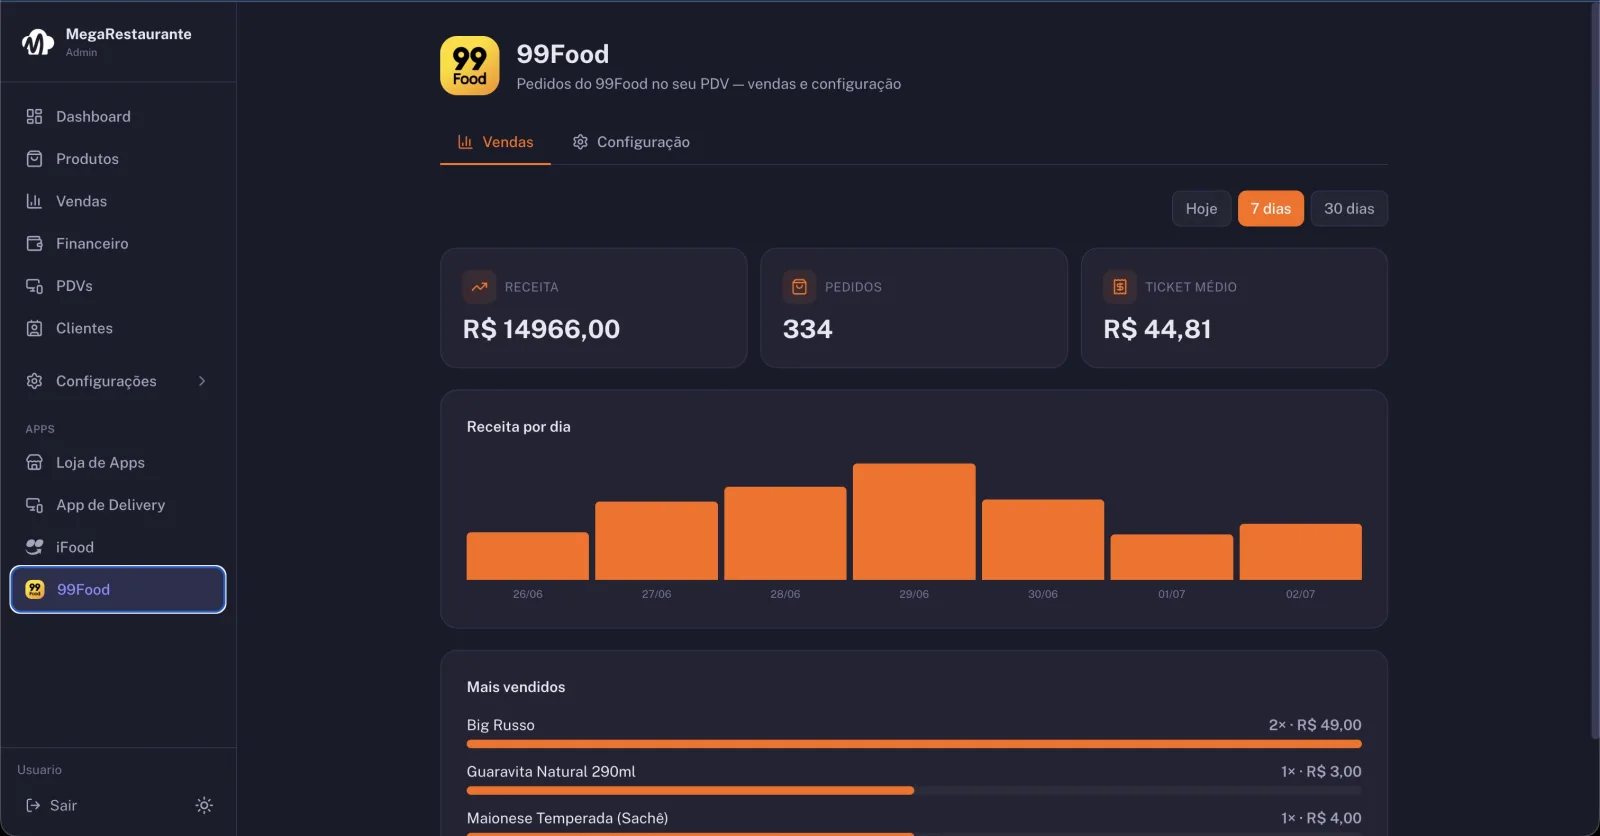1600x836 pixels.
Task: Click the 29/06 revenue bar
Action: [914, 522]
